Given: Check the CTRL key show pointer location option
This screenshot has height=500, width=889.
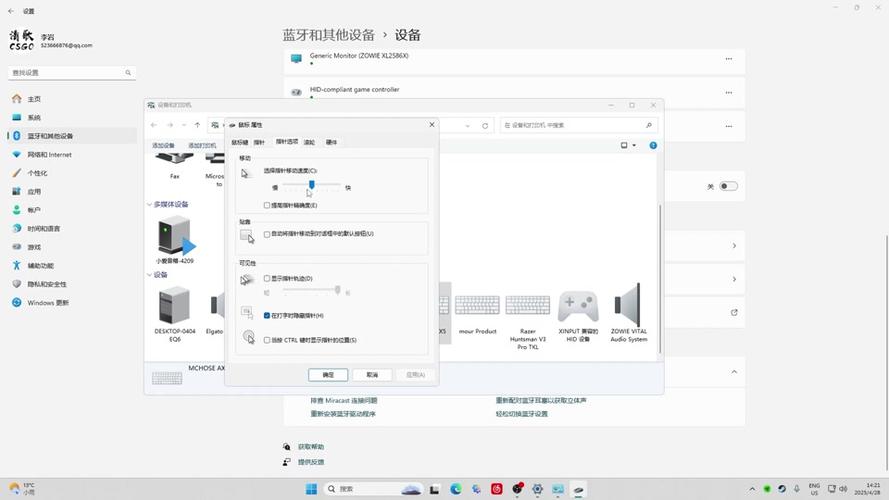Looking at the screenshot, I should pyautogui.click(x=267, y=340).
